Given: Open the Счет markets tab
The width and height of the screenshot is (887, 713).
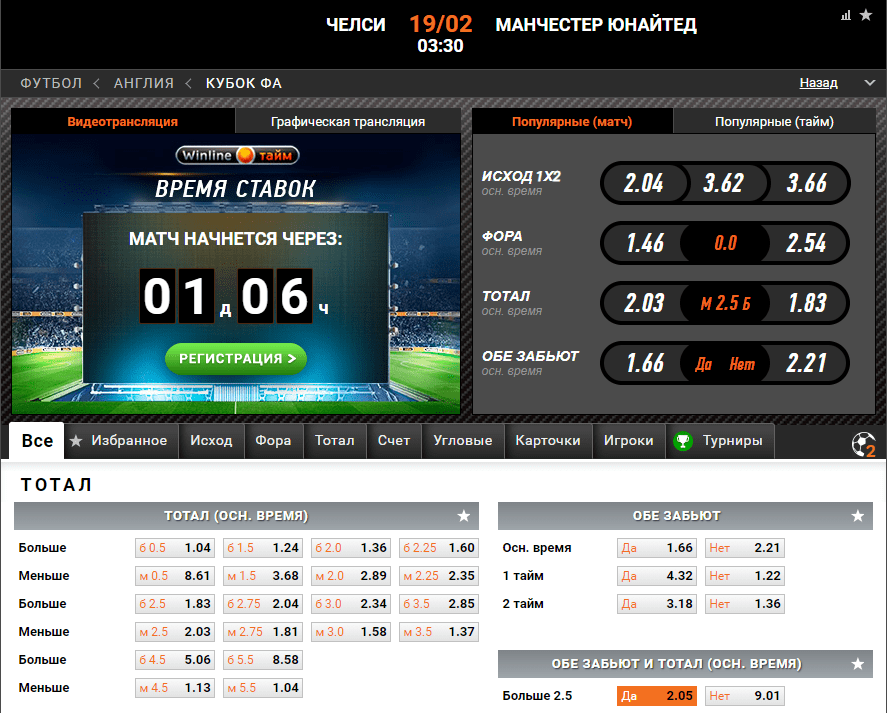Looking at the screenshot, I should point(394,440).
